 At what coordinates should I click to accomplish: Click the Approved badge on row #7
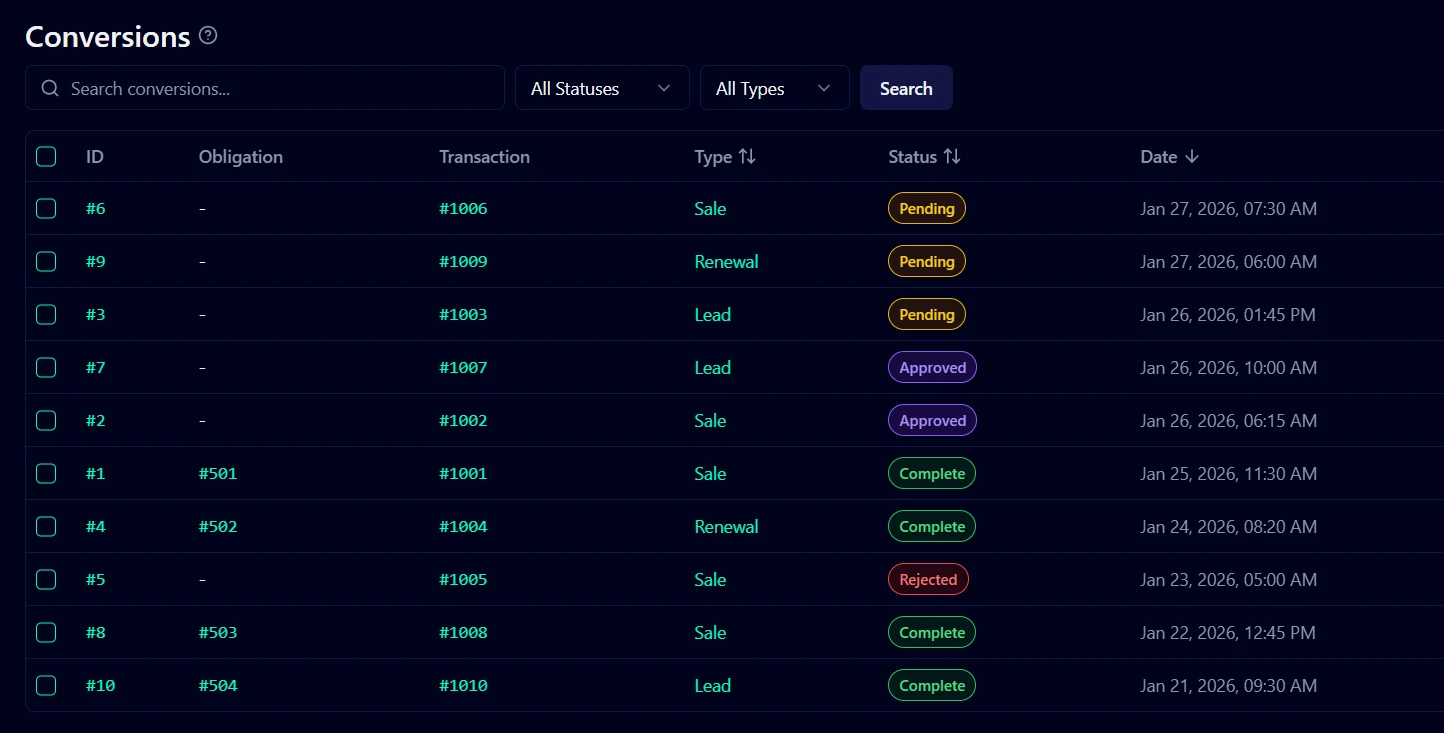932,367
